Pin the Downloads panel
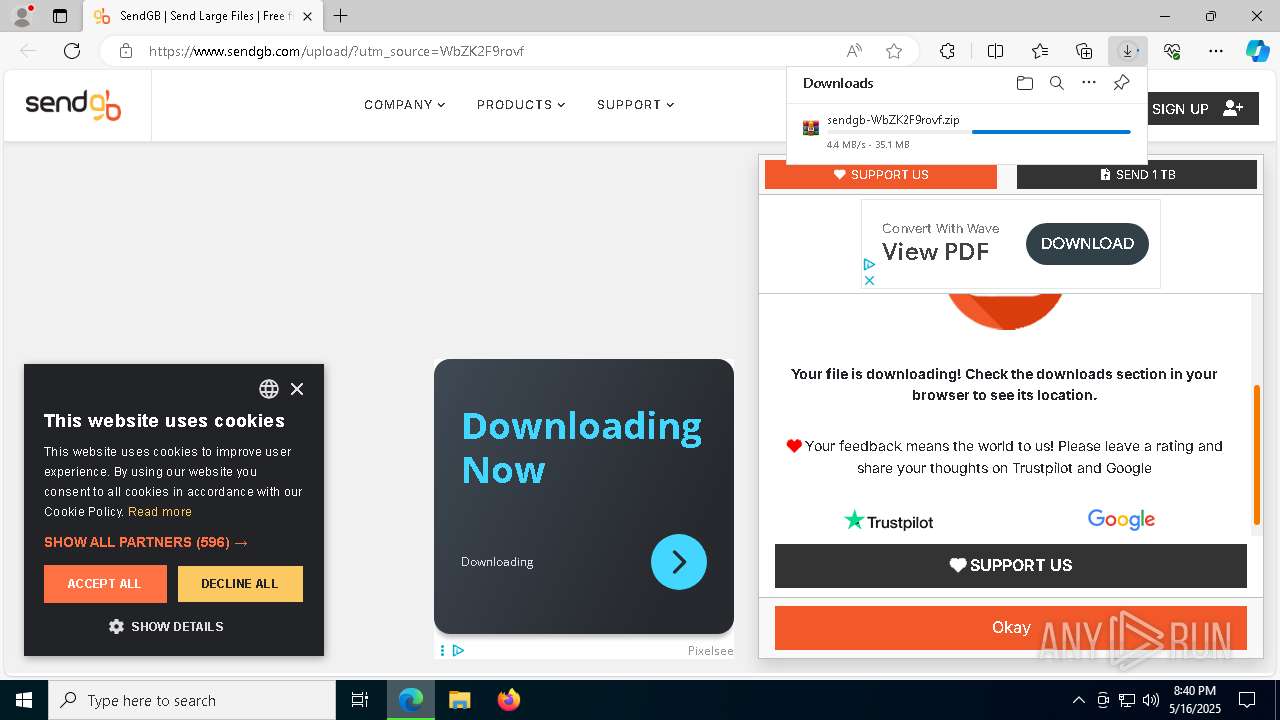Viewport: 1280px width, 720px height. click(1121, 83)
